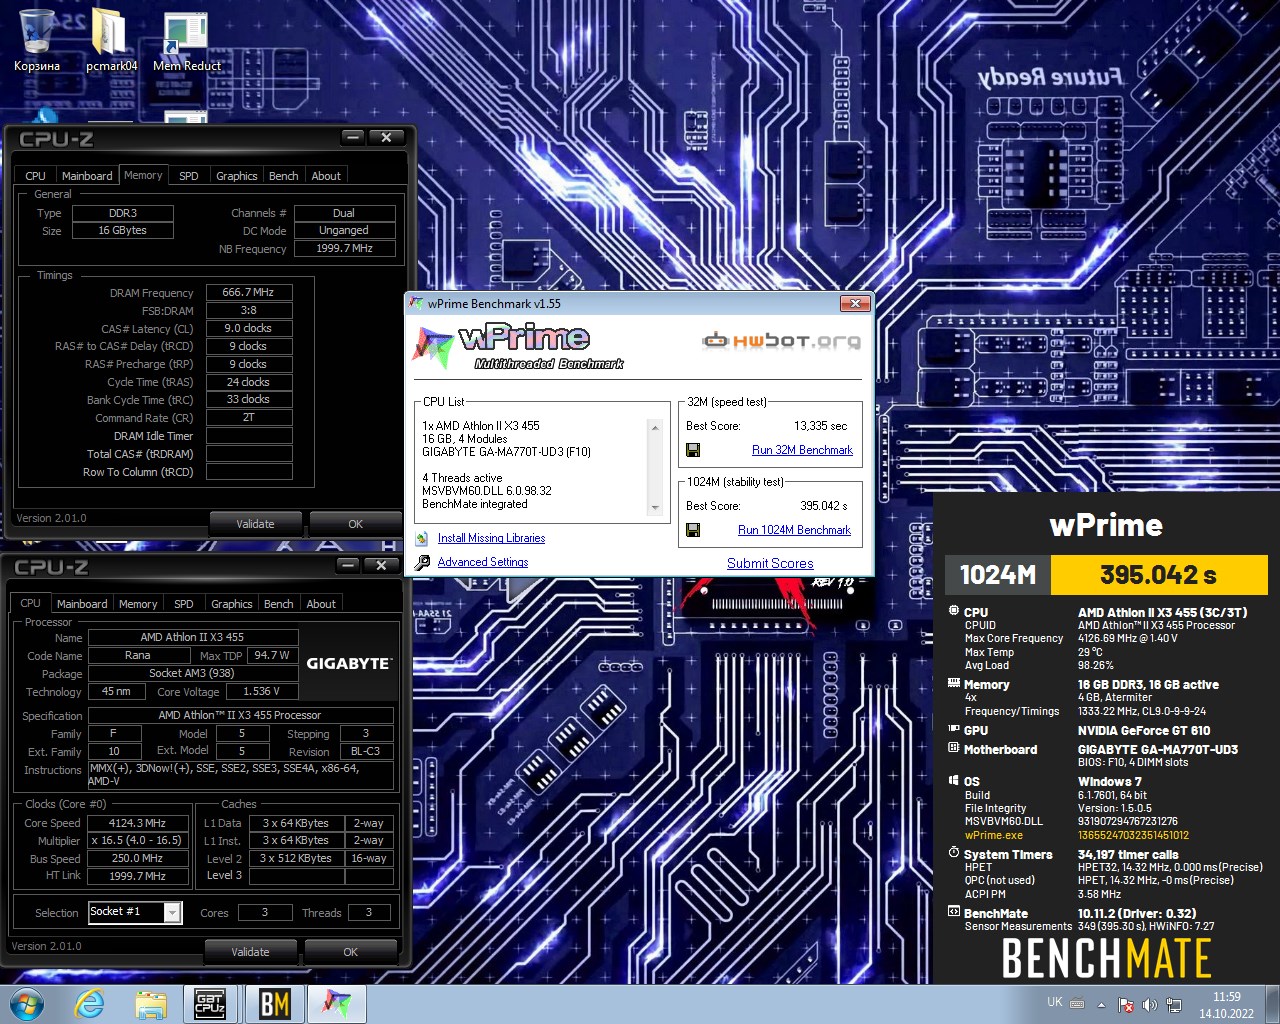Switch to CPU-Z taskbar button
The height and width of the screenshot is (1024, 1280).
pos(211,1004)
